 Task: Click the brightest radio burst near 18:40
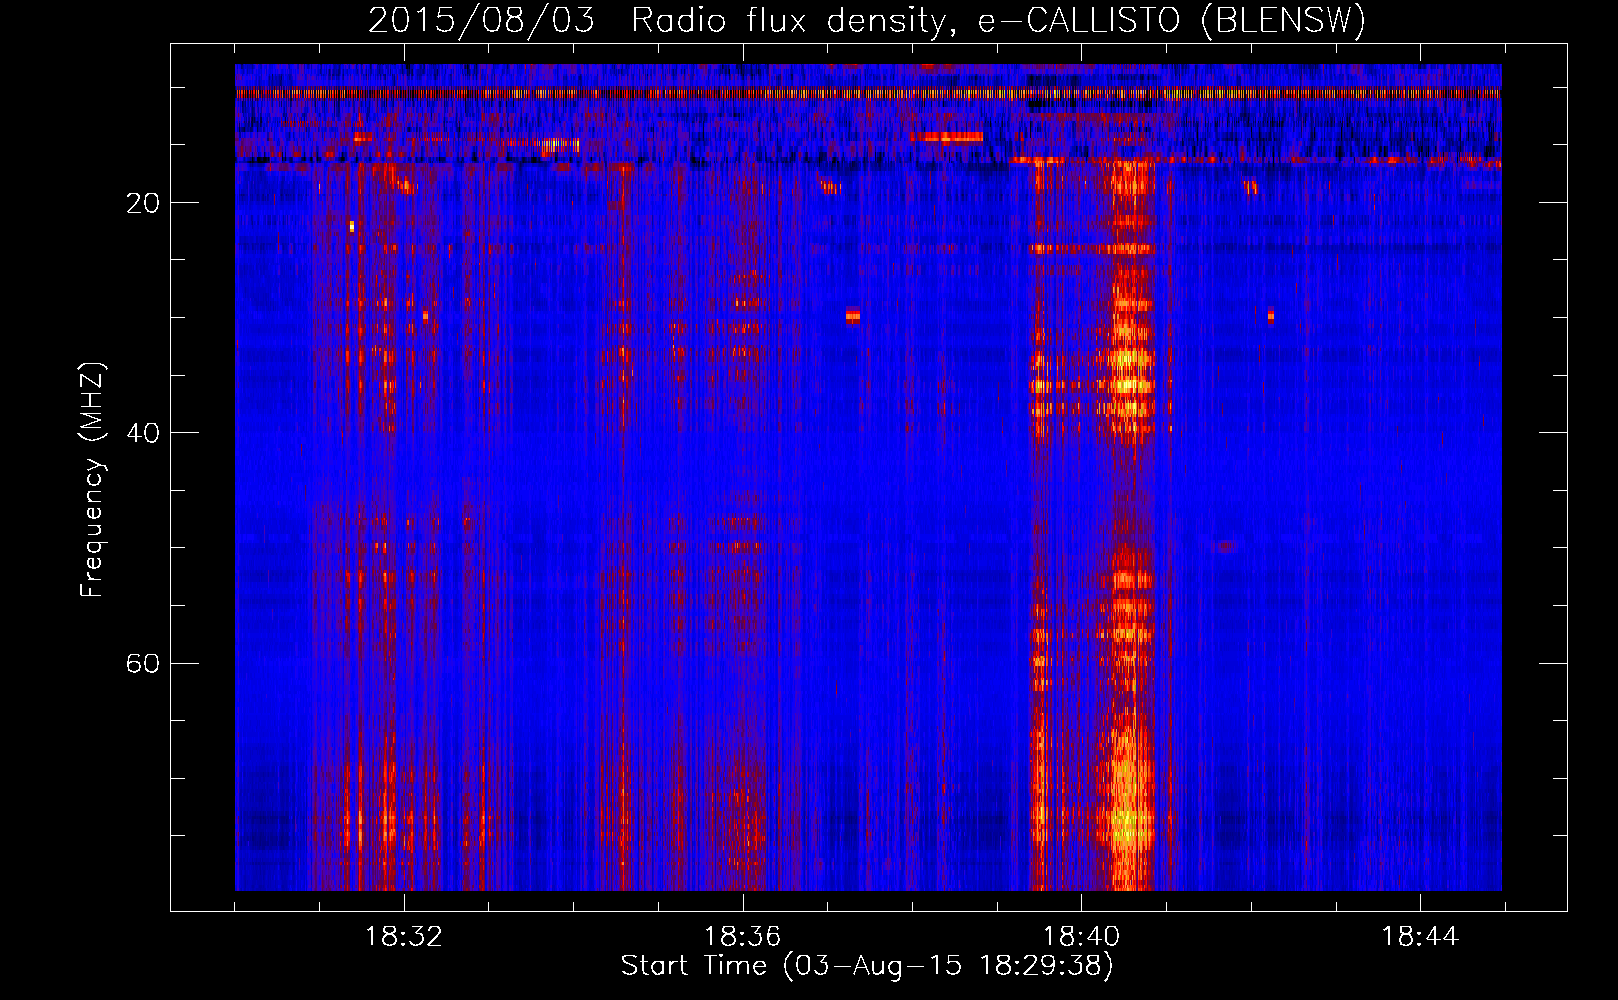point(1131,525)
